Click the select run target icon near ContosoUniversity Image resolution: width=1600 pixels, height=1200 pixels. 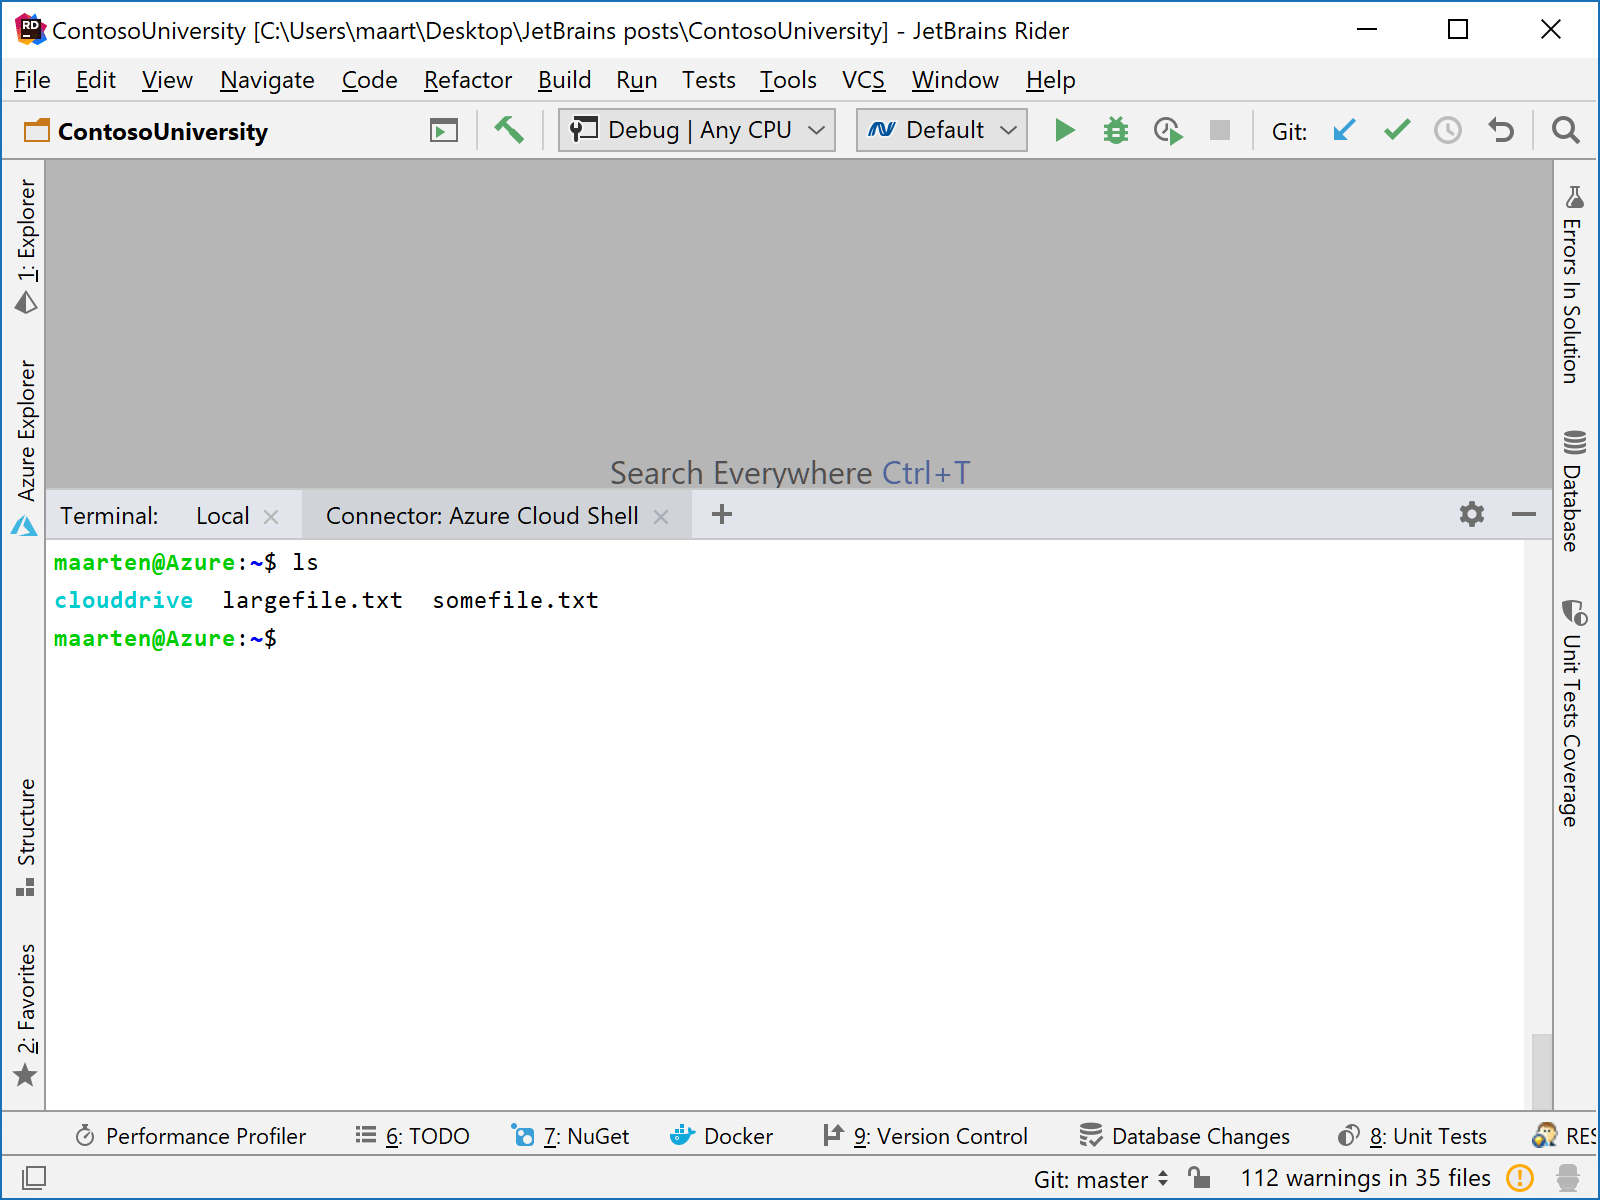(x=444, y=130)
